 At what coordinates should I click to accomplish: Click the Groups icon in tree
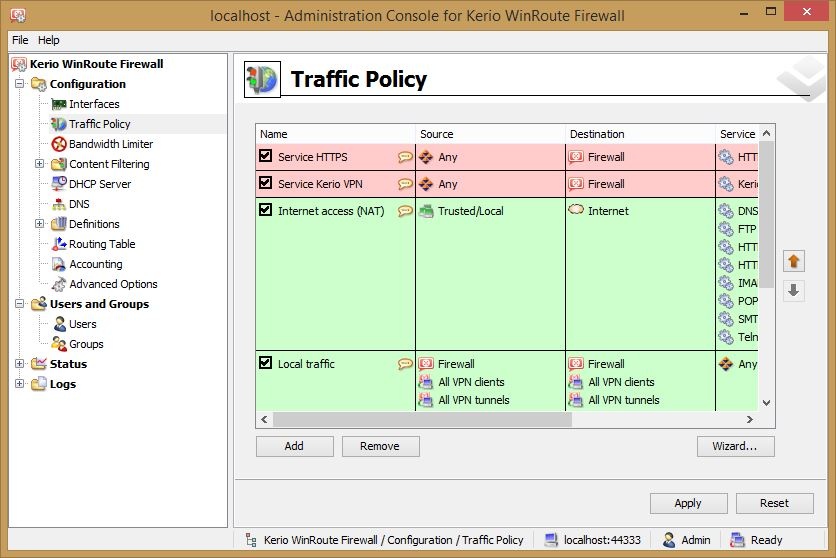coord(59,344)
